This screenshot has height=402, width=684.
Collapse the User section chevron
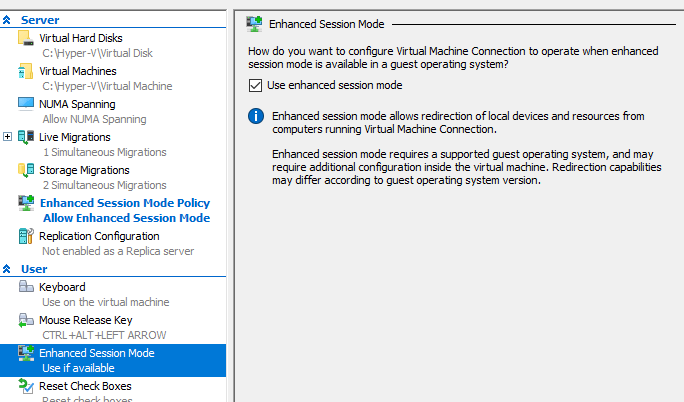tap(7, 269)
